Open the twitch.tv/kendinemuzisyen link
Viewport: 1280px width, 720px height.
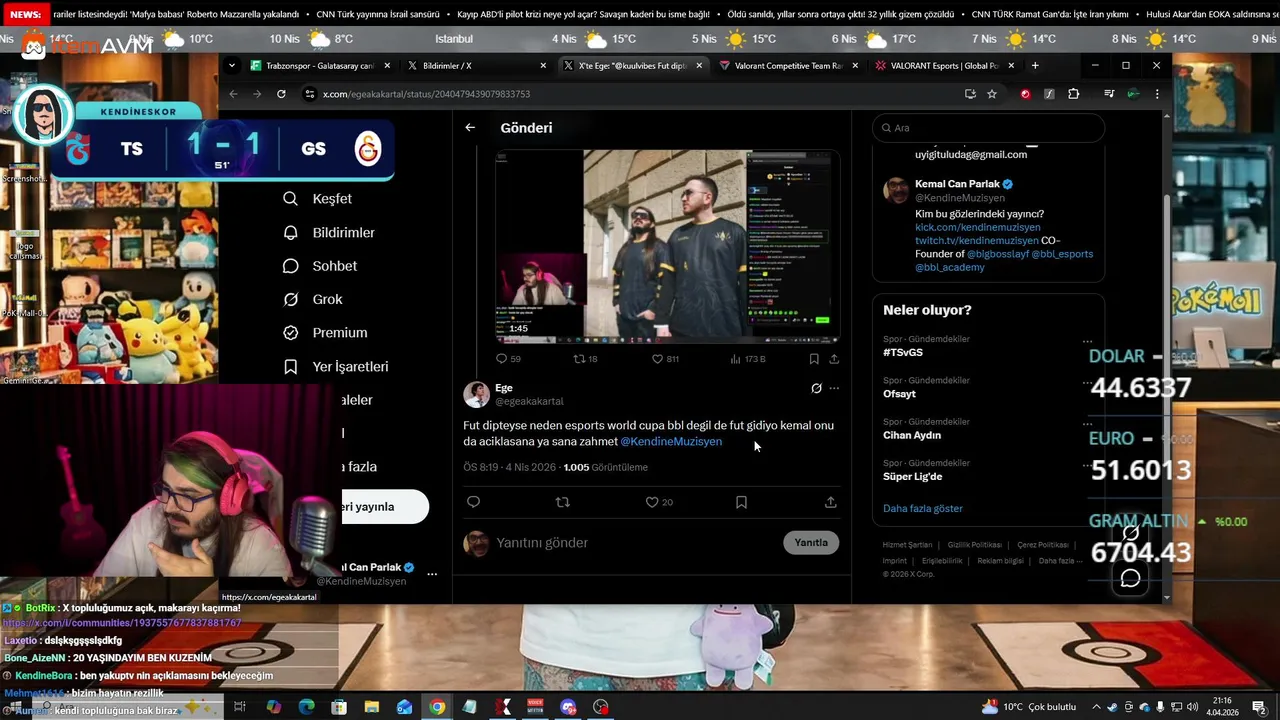976,241
